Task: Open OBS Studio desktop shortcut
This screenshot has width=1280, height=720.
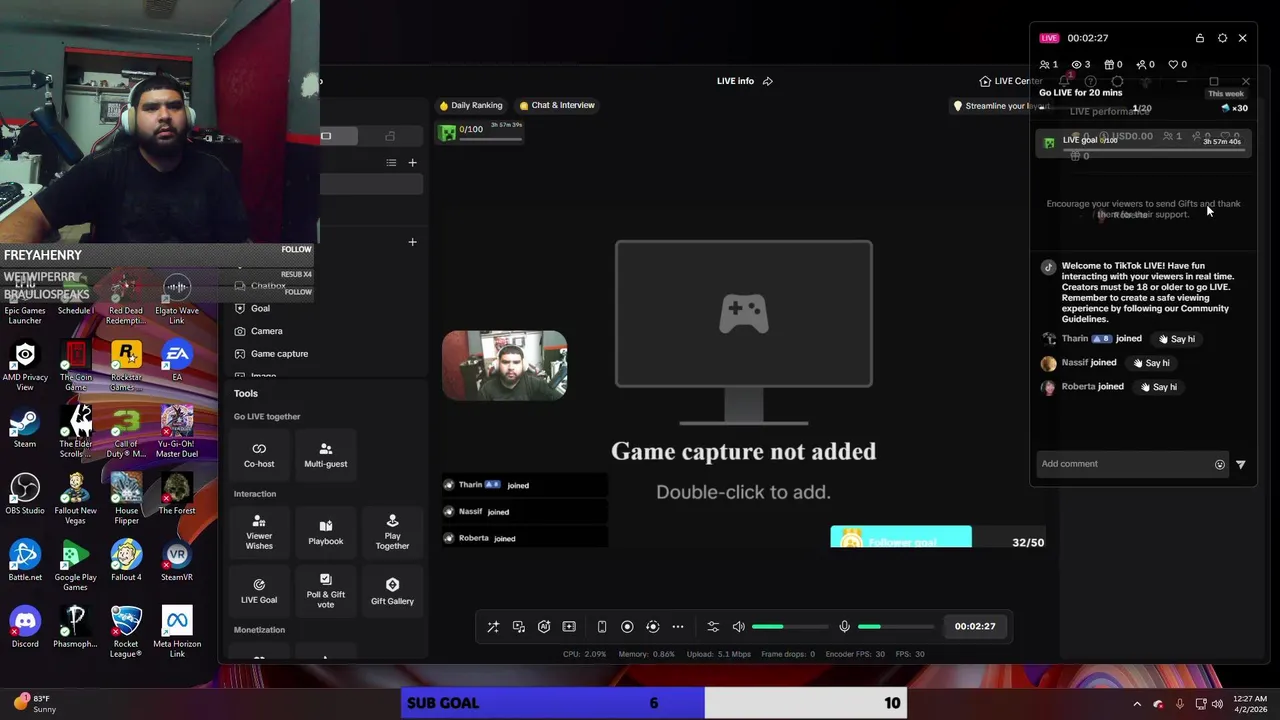Action: pos(25,495)
